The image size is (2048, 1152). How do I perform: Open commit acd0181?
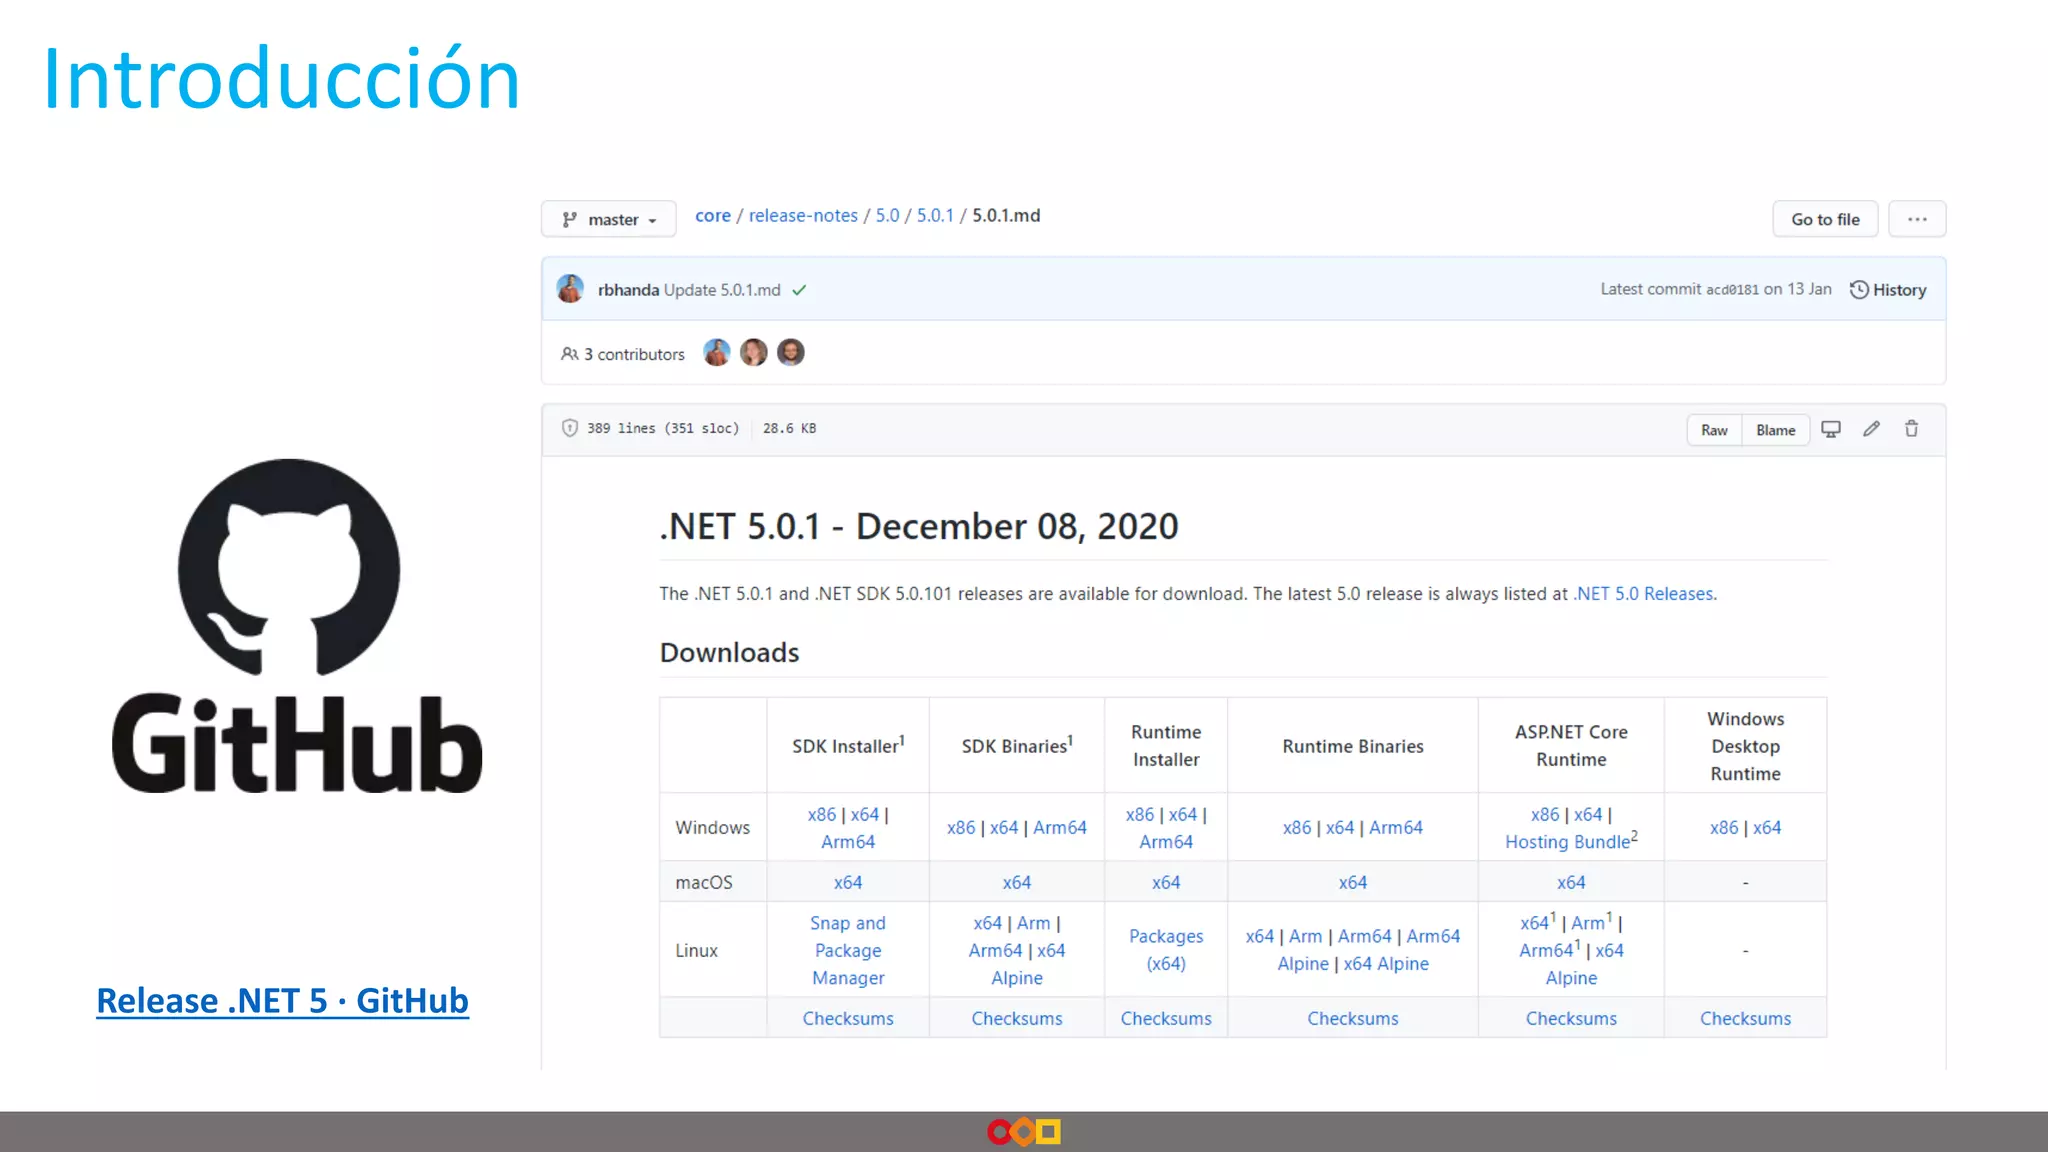[1732, 290]
